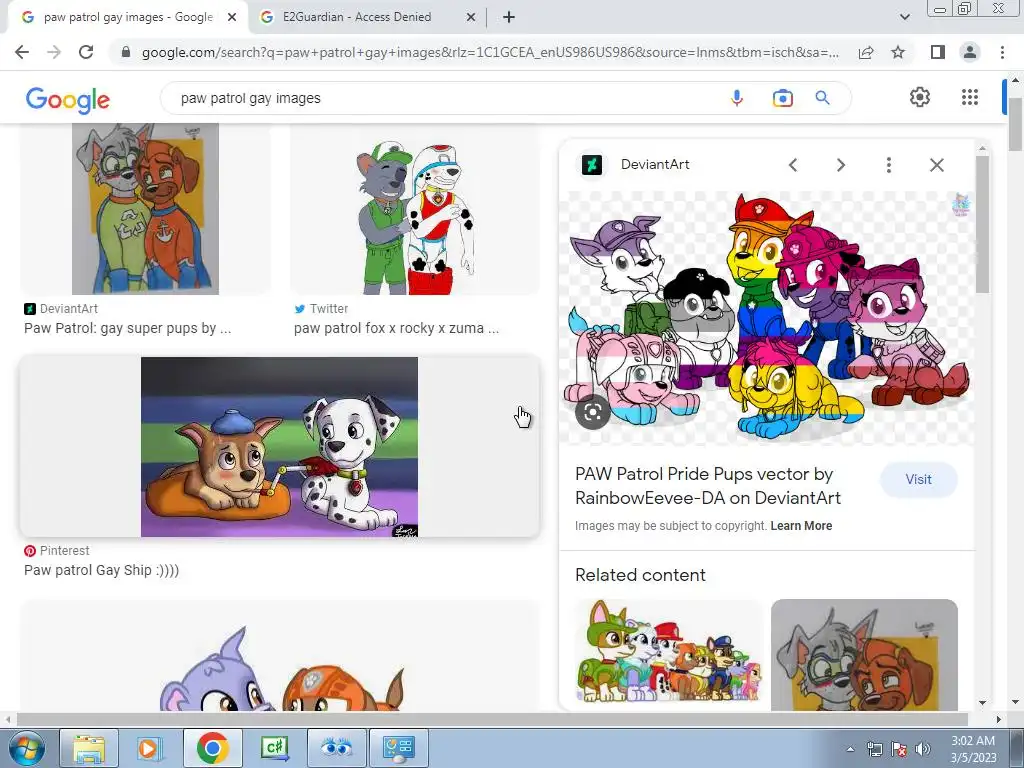The image size is (1024, 768).
Task: Open the Learn More copyright link
Action: [x=801, y=526]
